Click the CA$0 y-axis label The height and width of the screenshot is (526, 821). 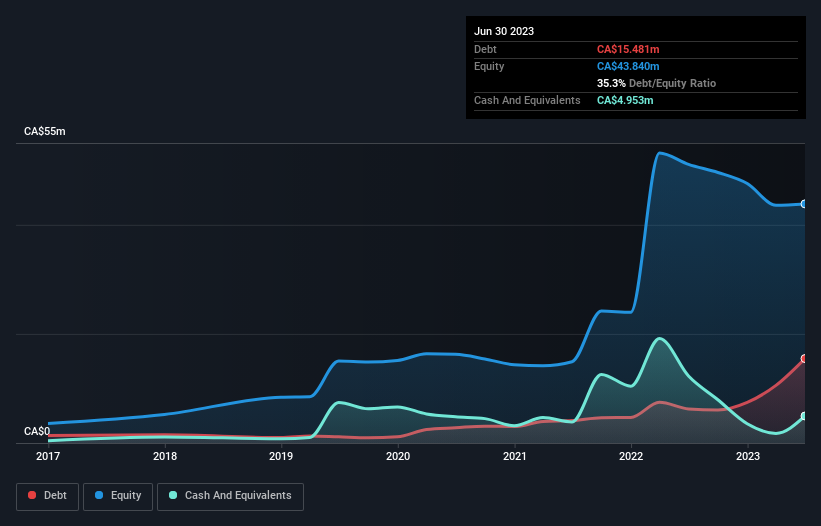click(x=37, y=431)
